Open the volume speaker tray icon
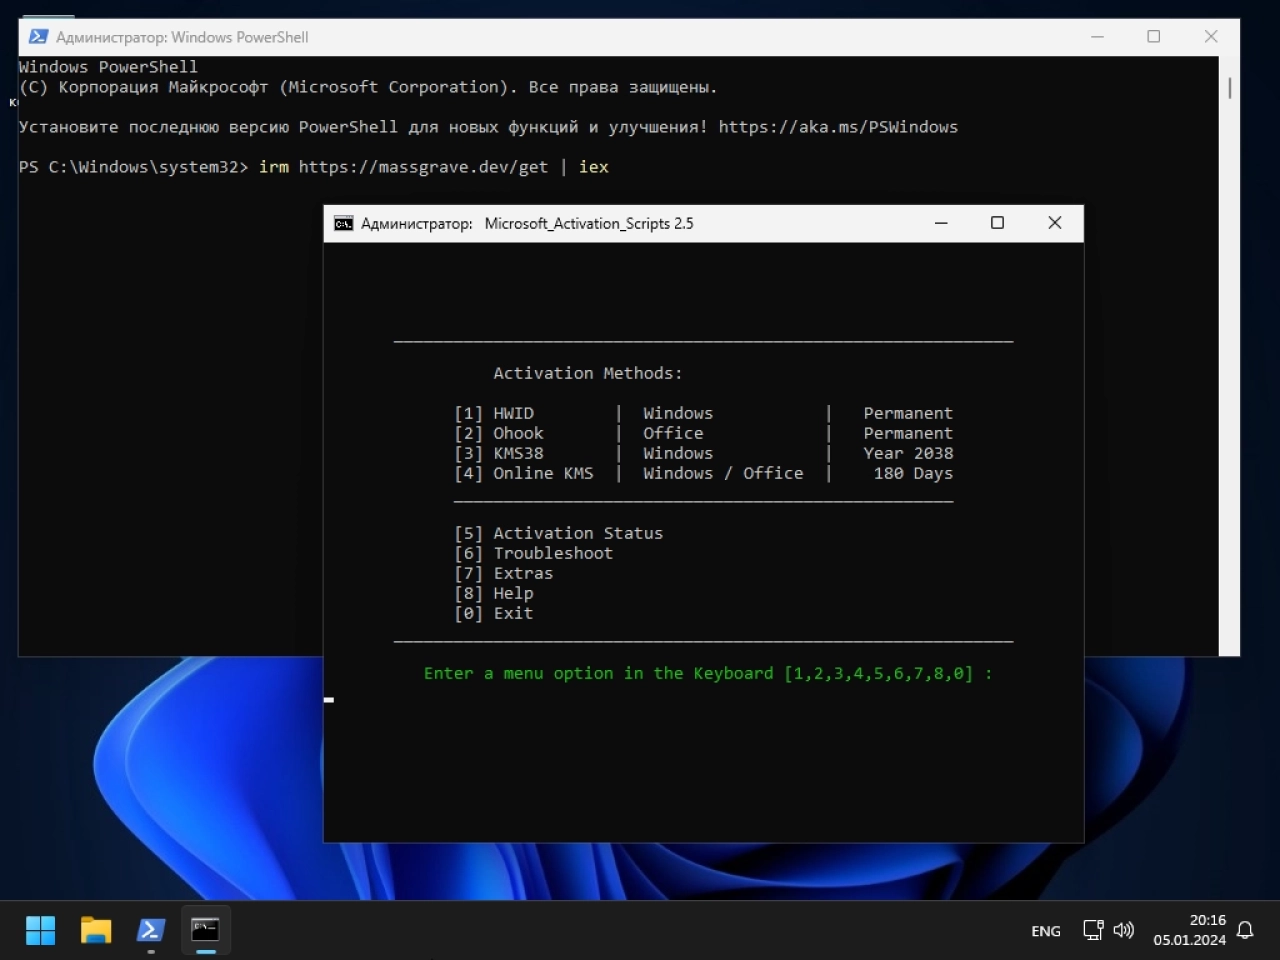The height and width of the screenshot is (960, 1280). 1124,930
